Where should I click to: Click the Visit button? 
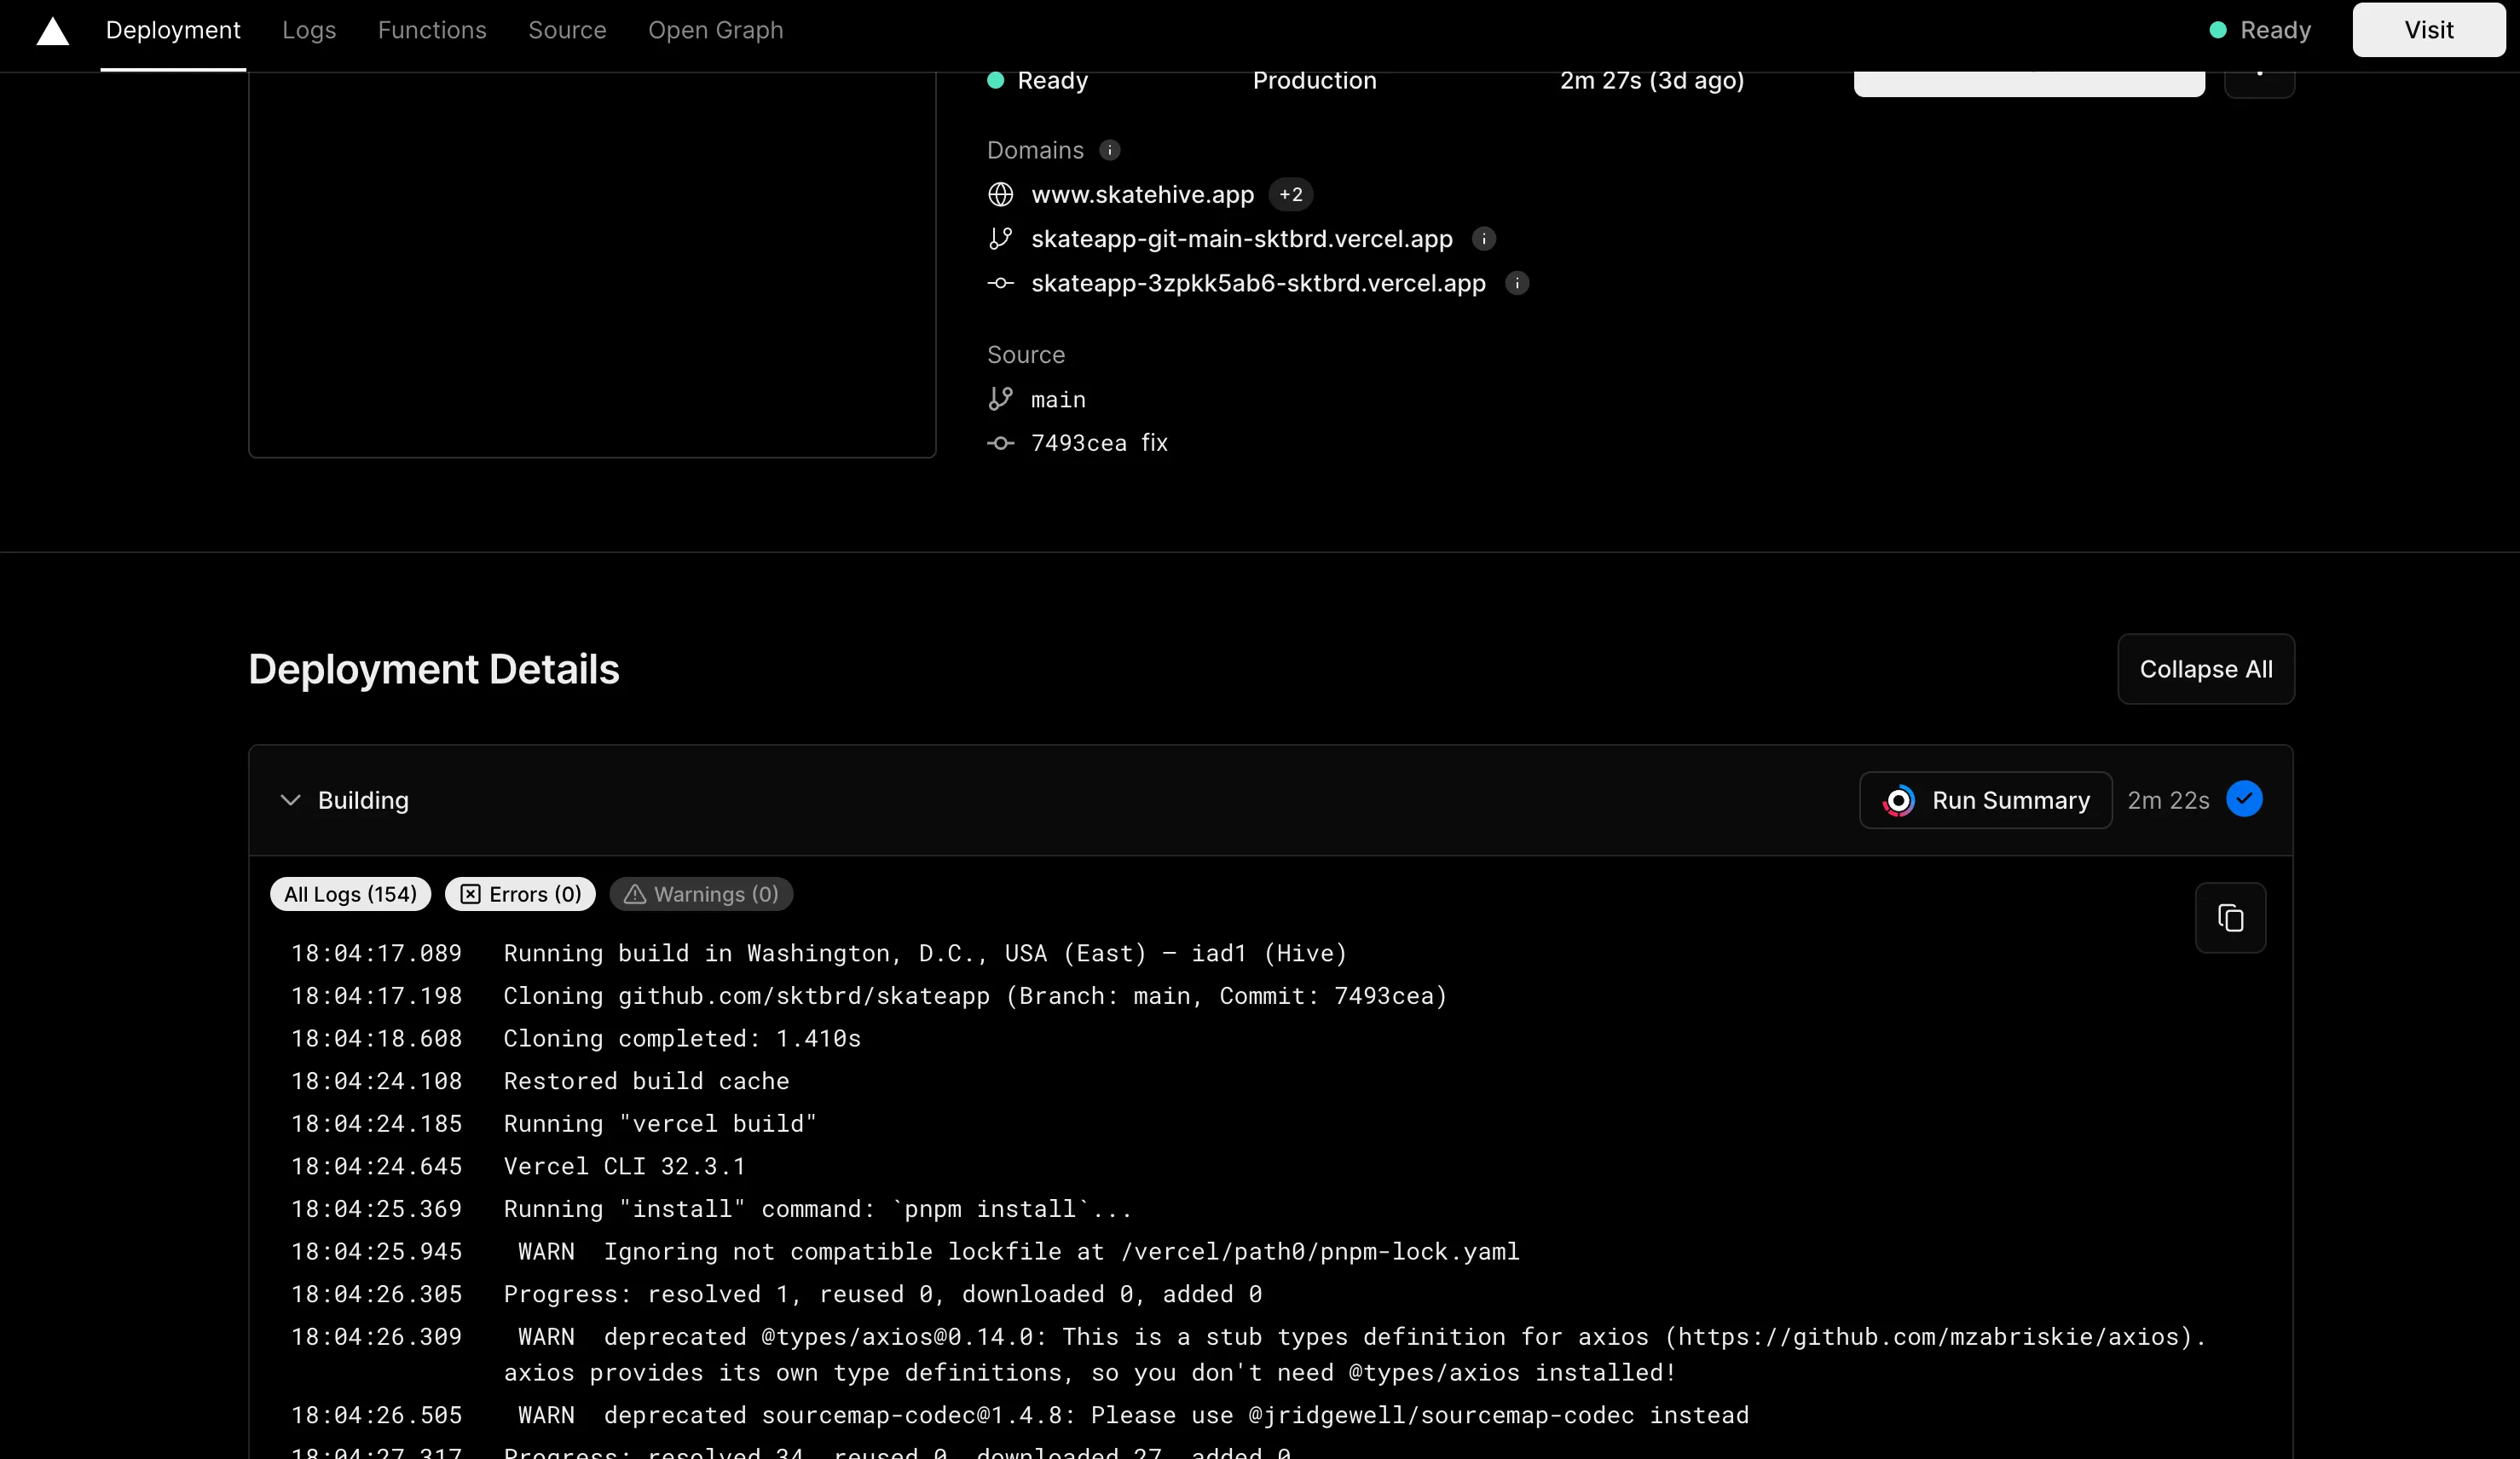(x=2428, y=30)
